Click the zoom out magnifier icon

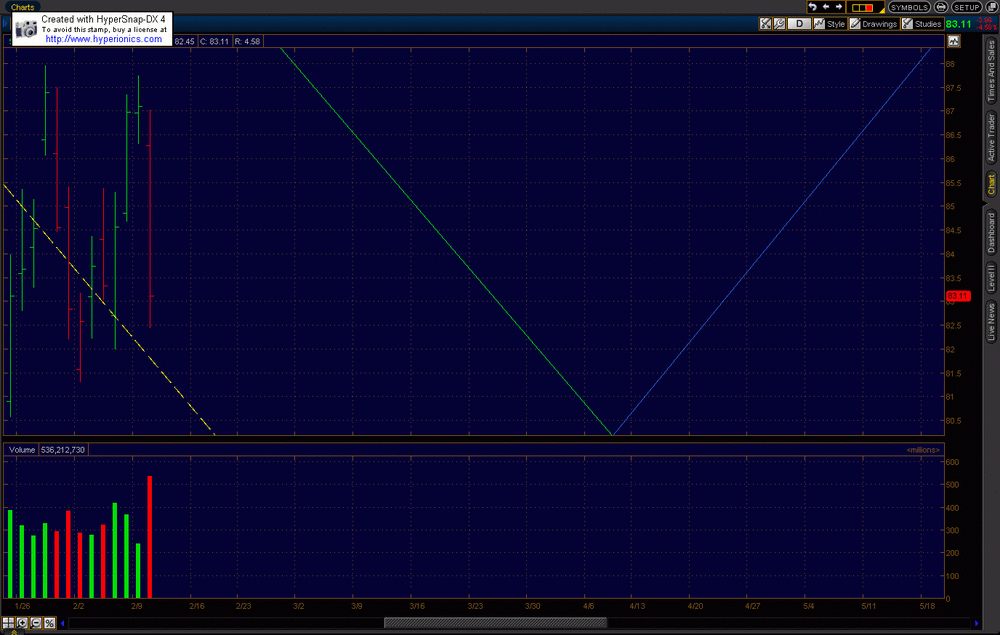(x=36, y=623)
